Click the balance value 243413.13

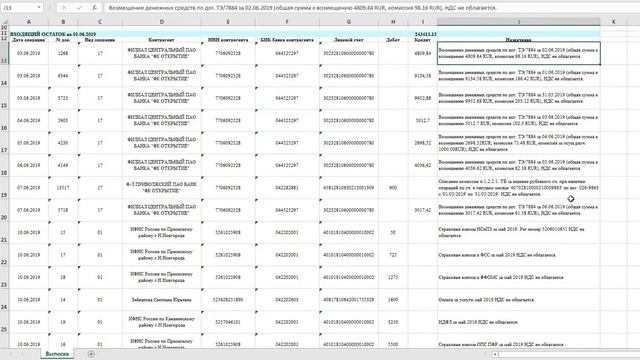click(425, 34)
